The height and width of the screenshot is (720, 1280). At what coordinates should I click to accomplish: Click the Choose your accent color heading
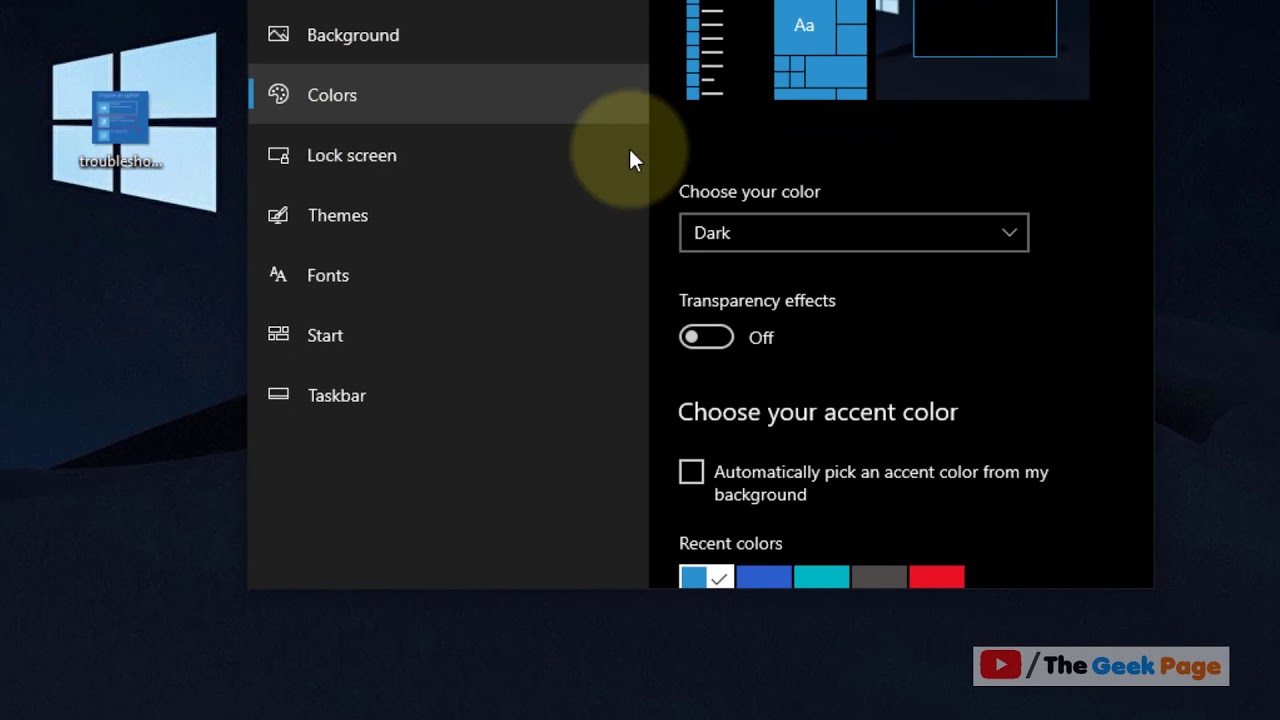[818, 412]
